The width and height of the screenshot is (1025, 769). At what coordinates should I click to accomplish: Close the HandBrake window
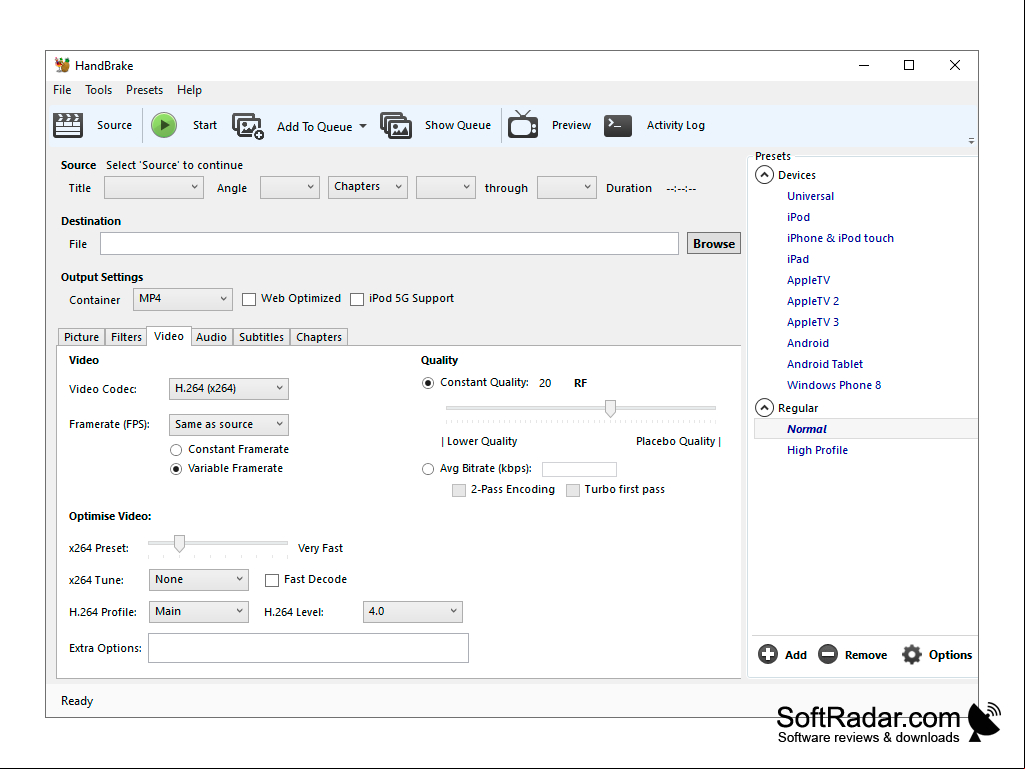click(x=954, y=65)
